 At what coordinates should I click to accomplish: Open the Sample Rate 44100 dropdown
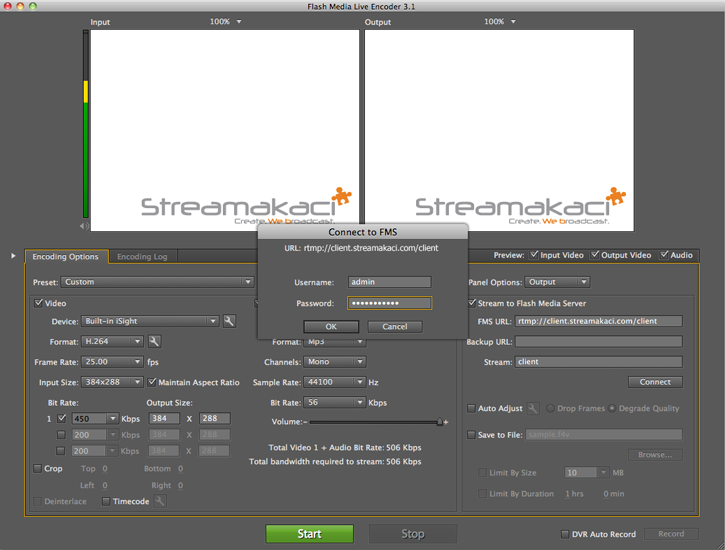335,382
